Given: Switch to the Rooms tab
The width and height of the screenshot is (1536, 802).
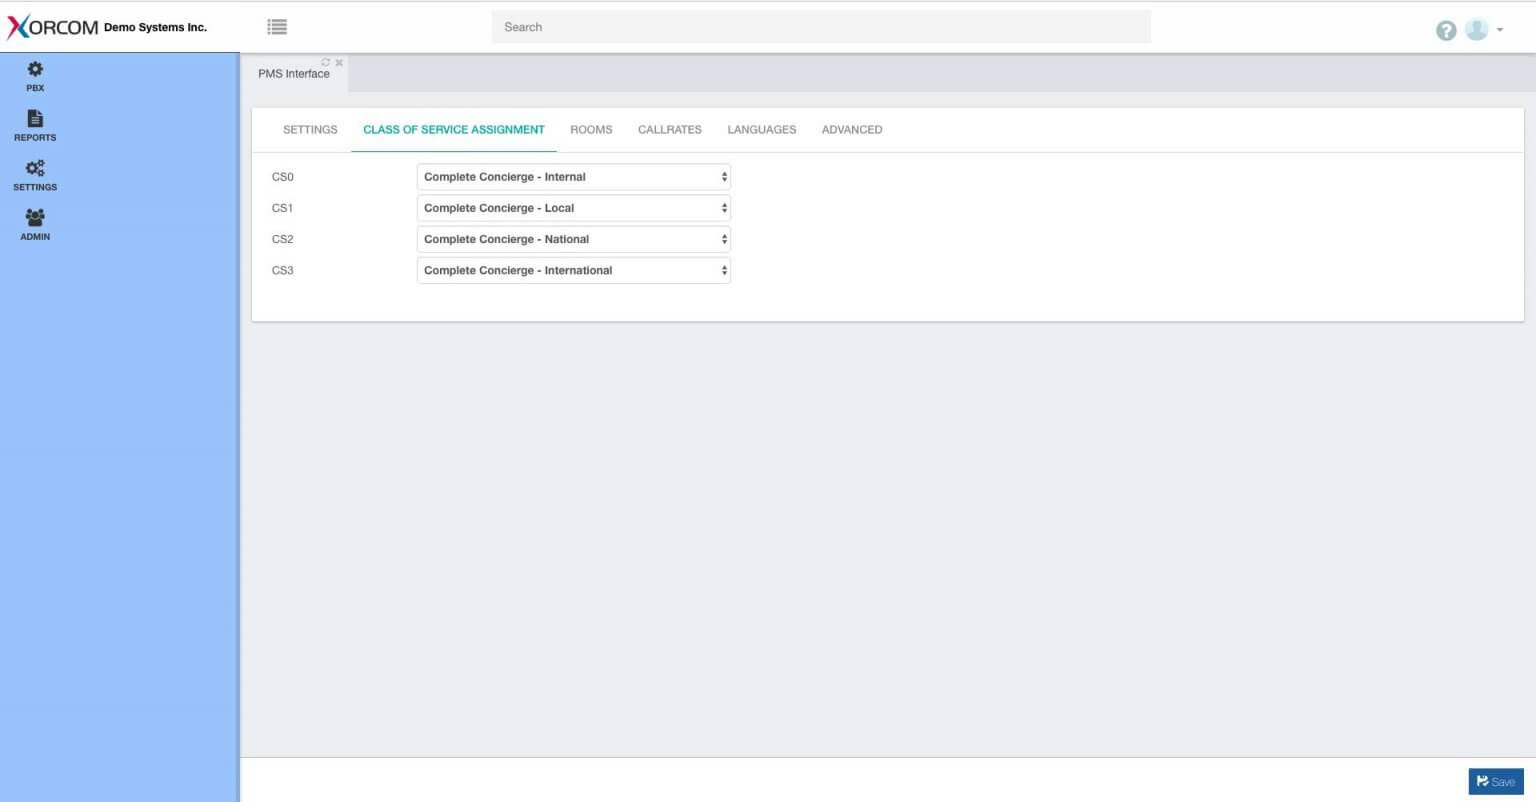Looking at the screenshot, I should click(x=591, y=130).
